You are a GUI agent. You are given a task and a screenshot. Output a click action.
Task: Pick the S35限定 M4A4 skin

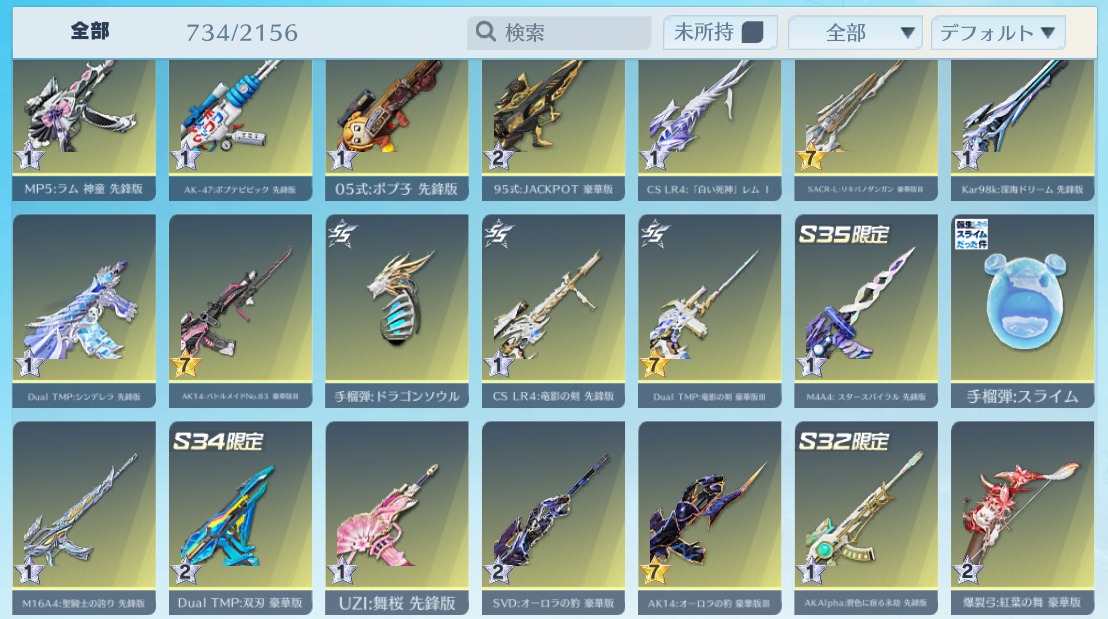[866, 311]
